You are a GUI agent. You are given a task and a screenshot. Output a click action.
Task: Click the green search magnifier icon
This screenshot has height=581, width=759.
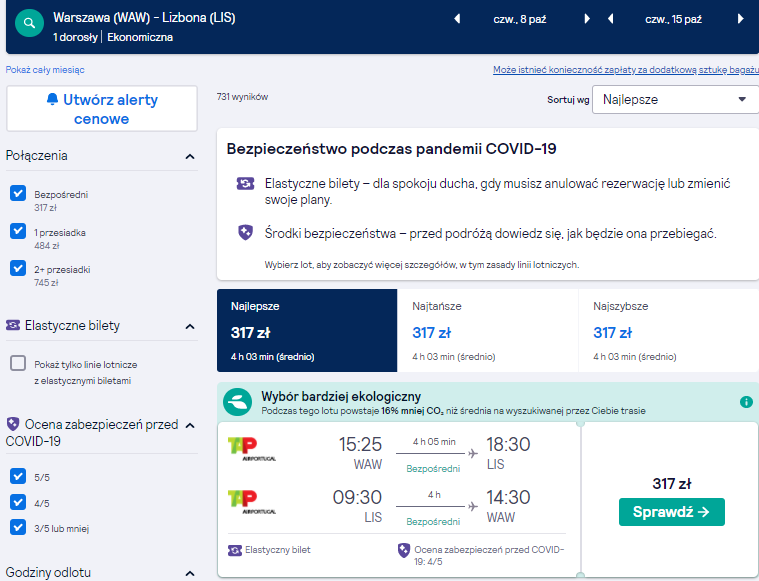pos(30,23)
